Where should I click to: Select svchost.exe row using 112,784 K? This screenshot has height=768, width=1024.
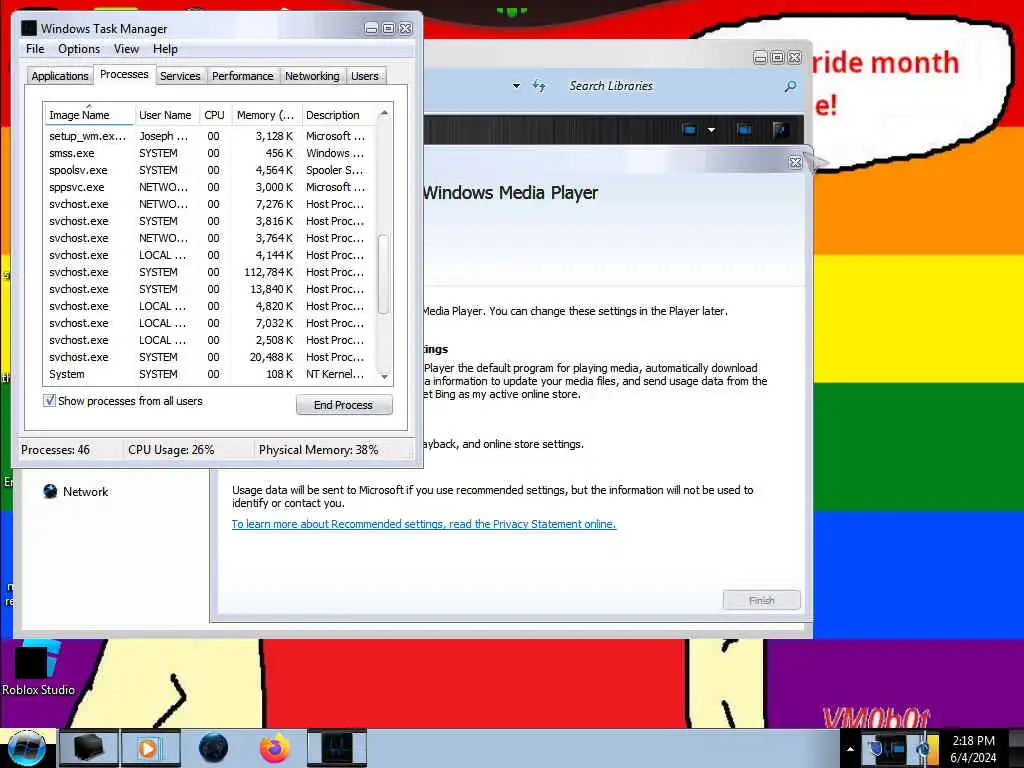tap(210, 272)
